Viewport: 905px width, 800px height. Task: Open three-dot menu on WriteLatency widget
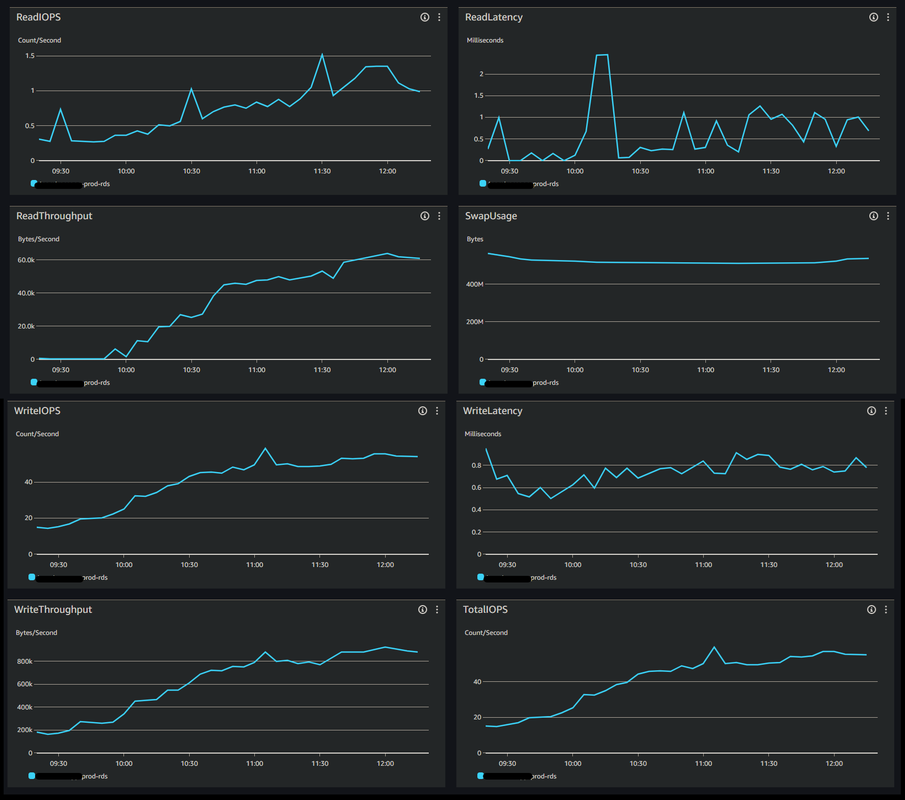pos(886,411)
